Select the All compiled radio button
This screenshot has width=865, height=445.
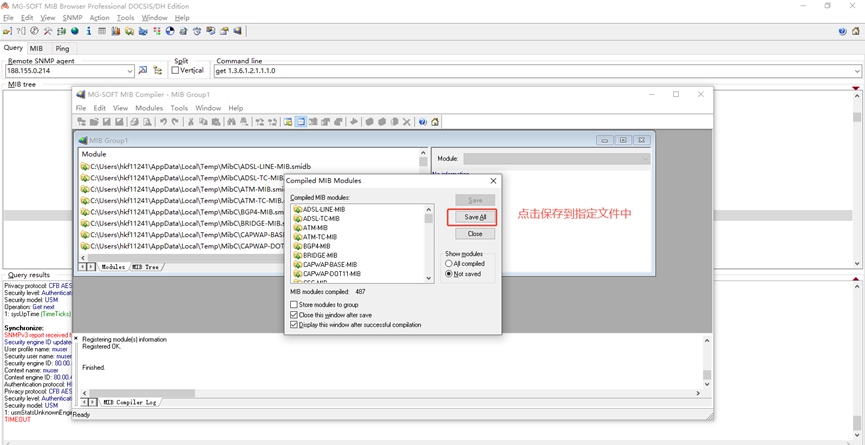448,264
